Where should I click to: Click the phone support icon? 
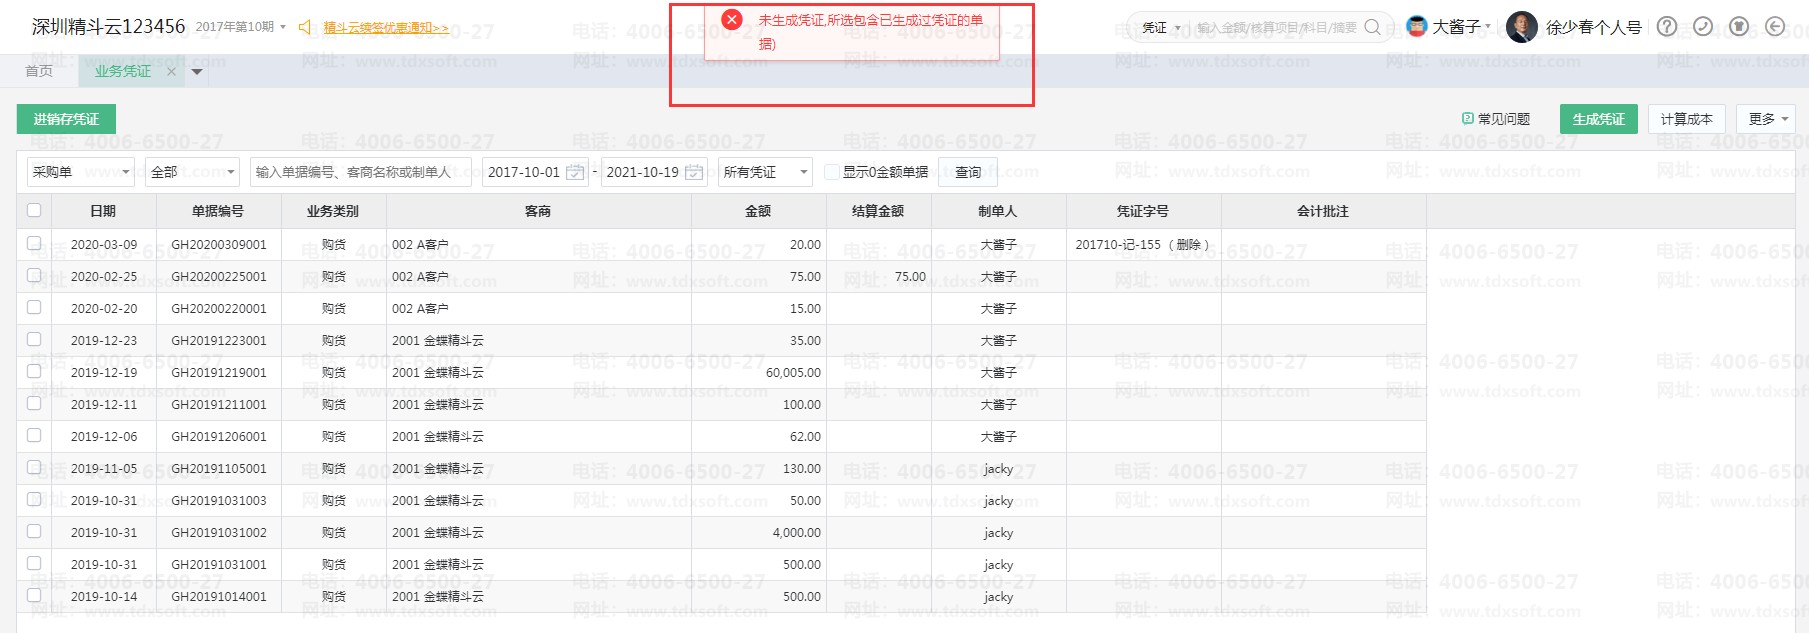[x=1702, y=27]
